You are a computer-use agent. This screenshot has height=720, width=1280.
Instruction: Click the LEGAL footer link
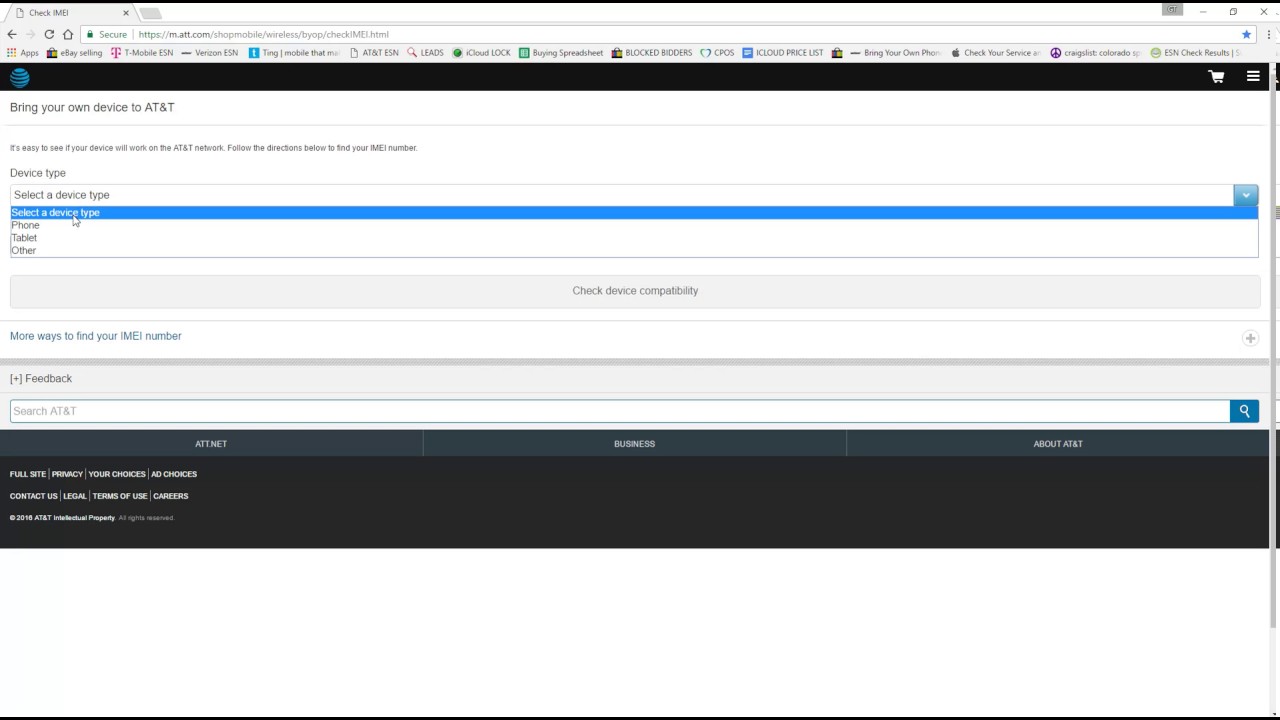75,496
